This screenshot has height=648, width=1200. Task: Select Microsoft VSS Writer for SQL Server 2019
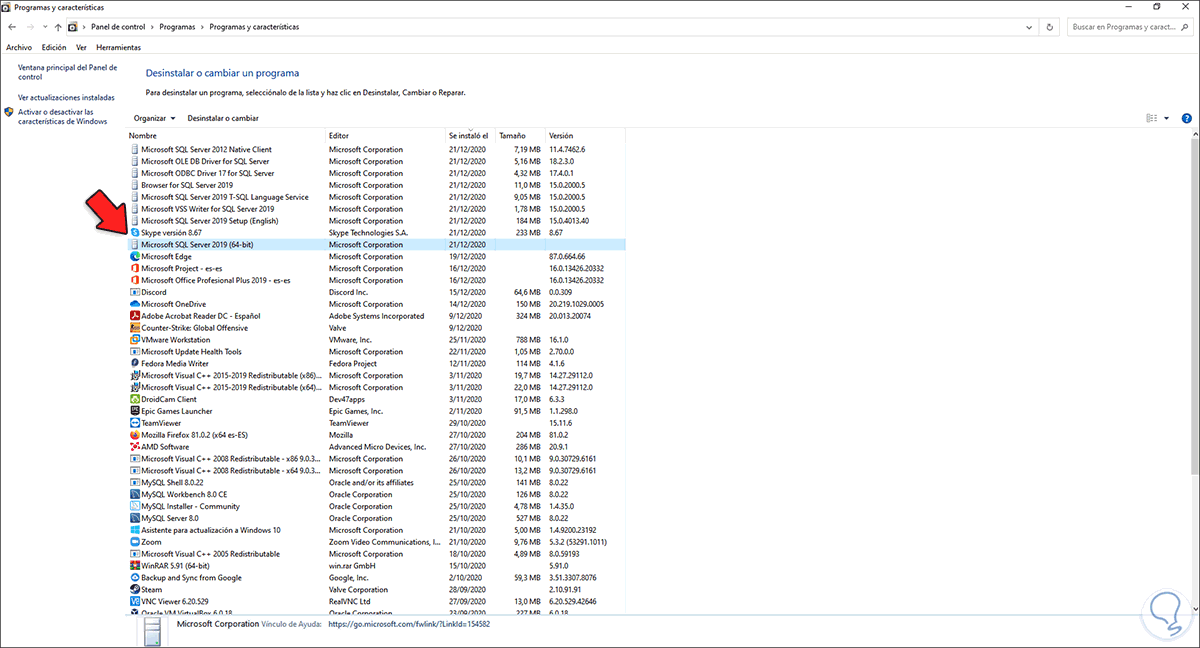click(377, 208)
